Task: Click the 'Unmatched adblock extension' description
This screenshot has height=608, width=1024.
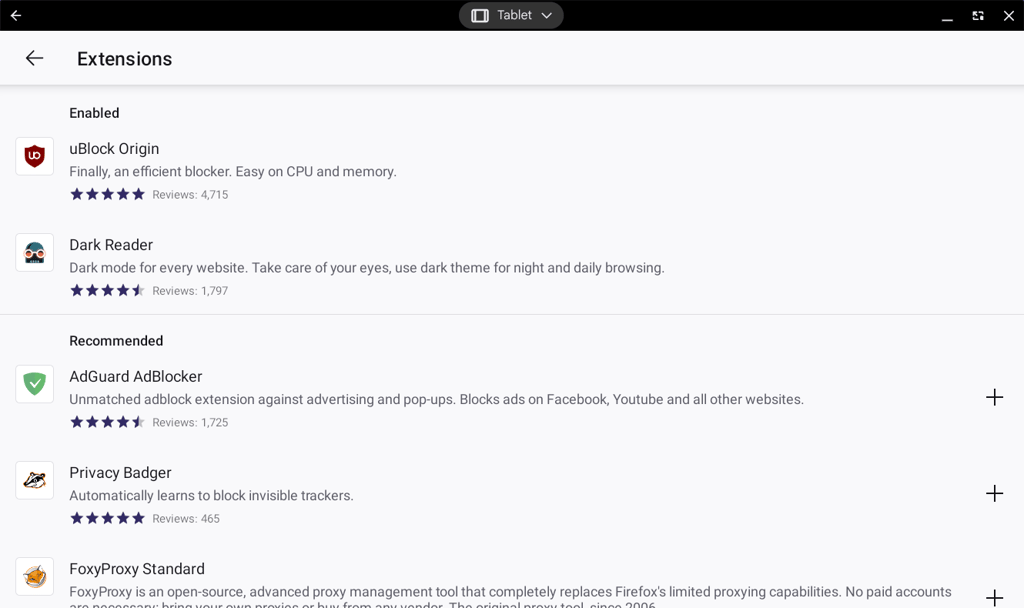Action: (x=436, y=400)
